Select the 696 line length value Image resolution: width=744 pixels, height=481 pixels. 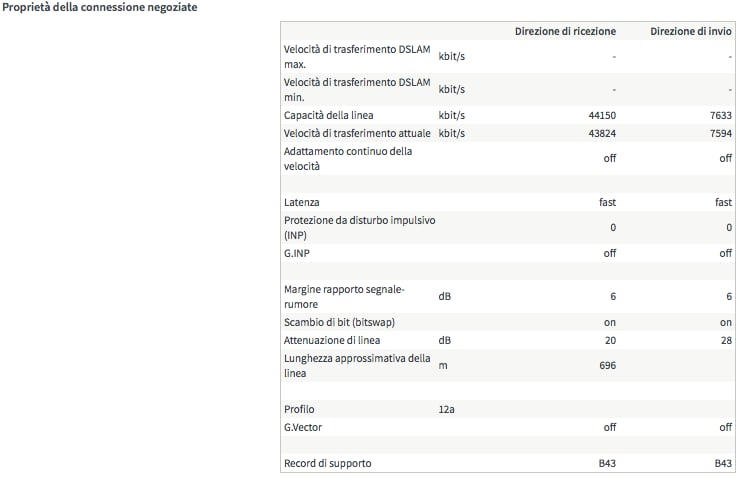coord(606,366)
